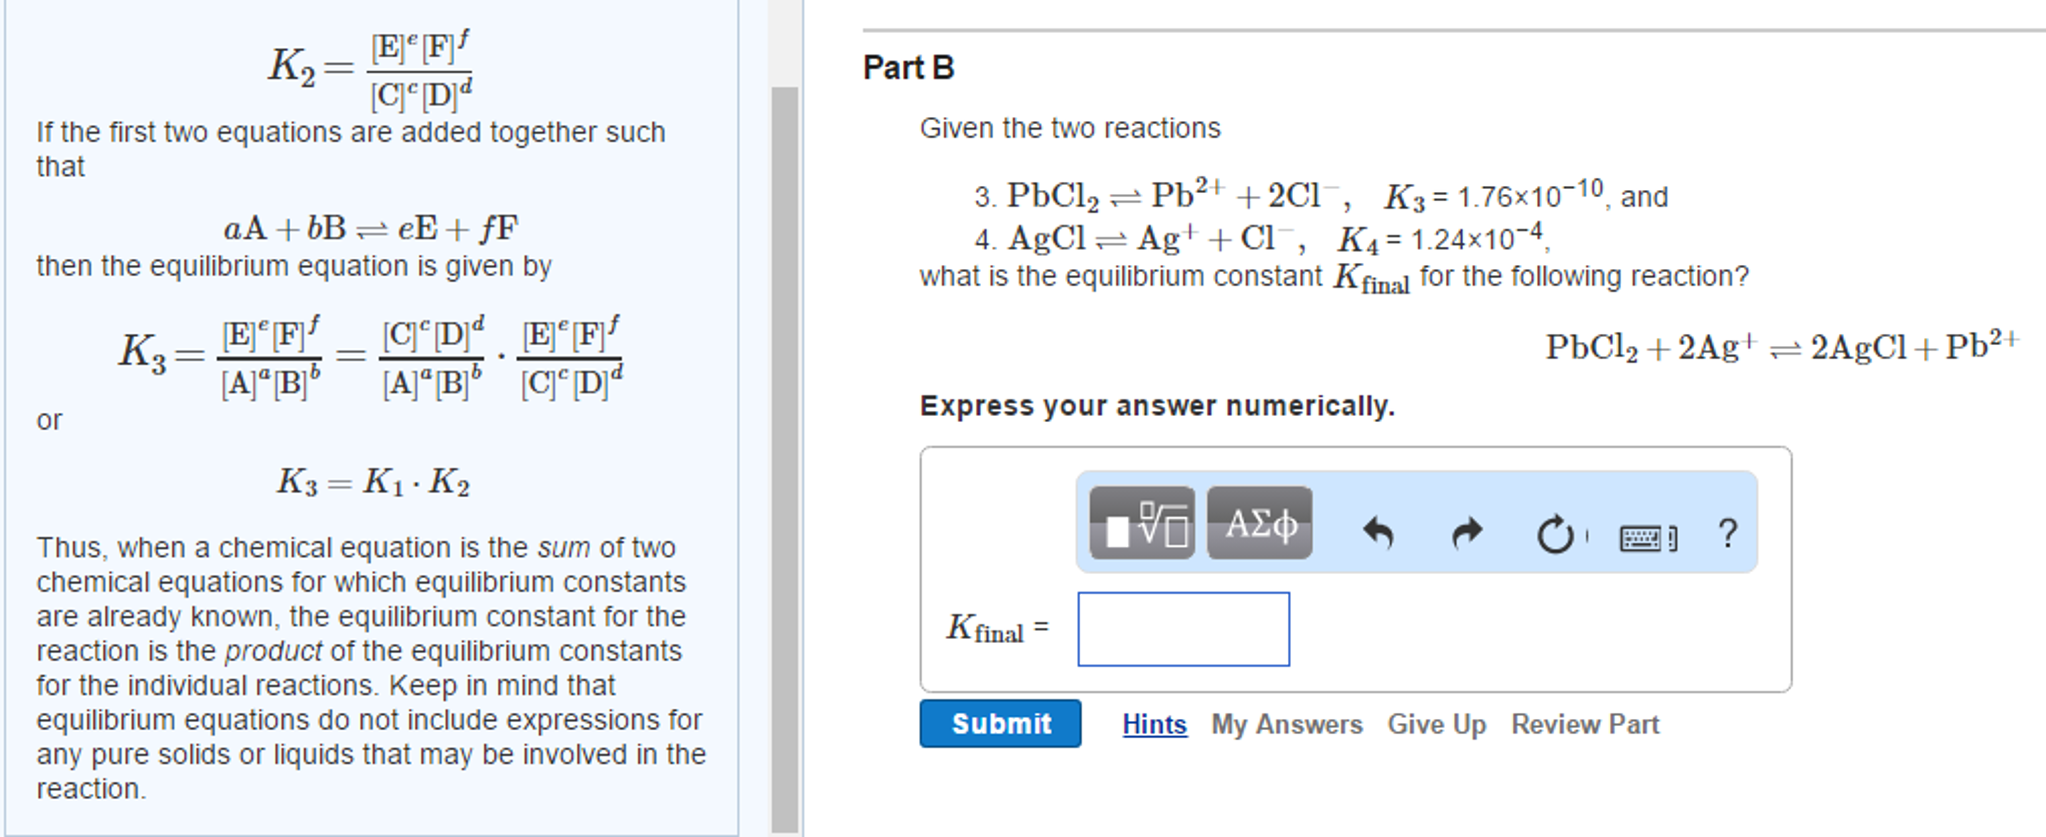View My Answers history

coord(1285,724)
